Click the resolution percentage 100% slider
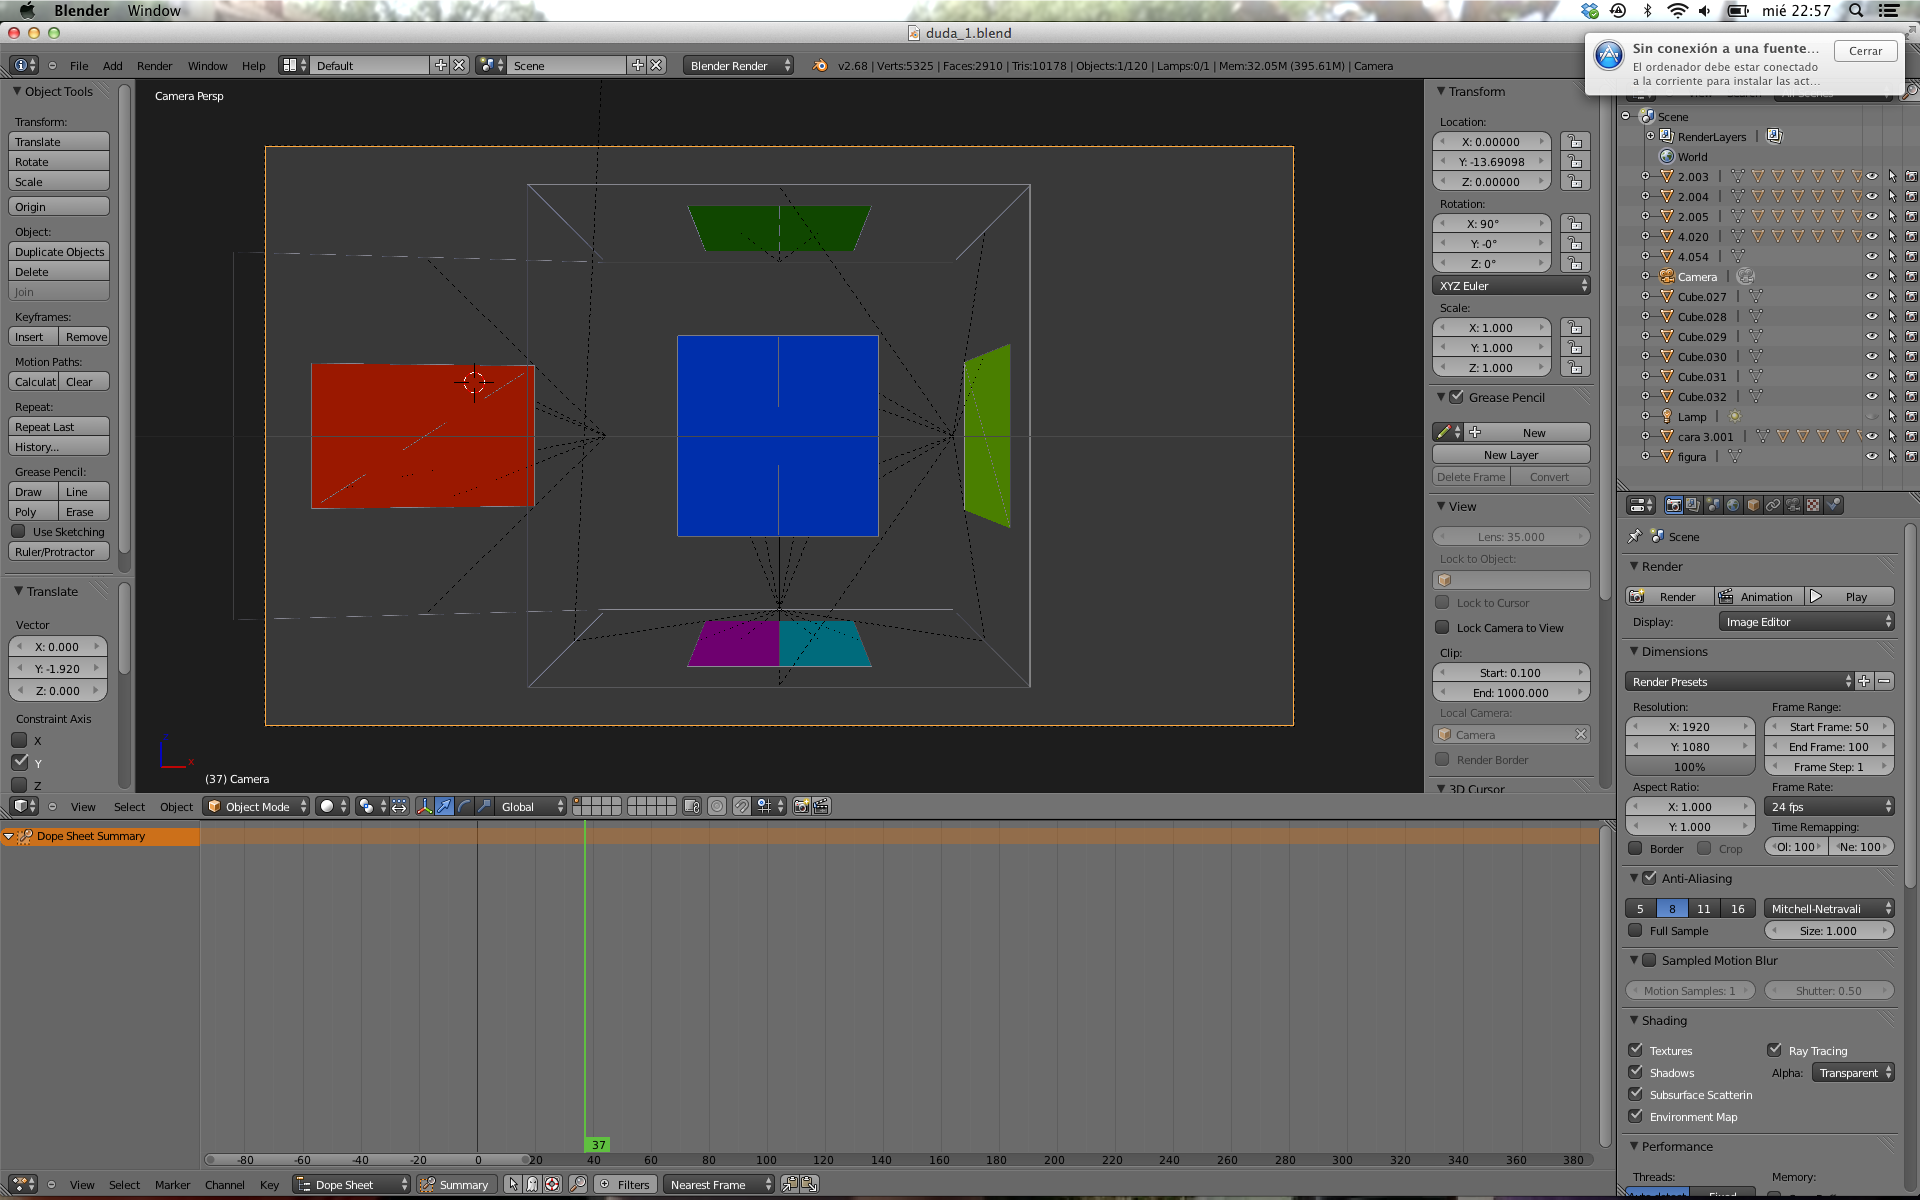This screenshot has width=1920, height=1200. [x=1689, y=767]
